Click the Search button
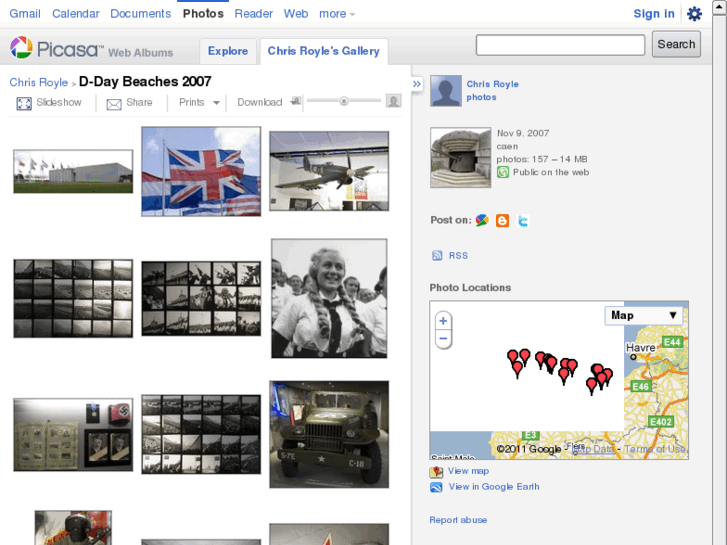The width and height of the screenshot is (727, 545). pyautogui.click(x=676, y=44)
